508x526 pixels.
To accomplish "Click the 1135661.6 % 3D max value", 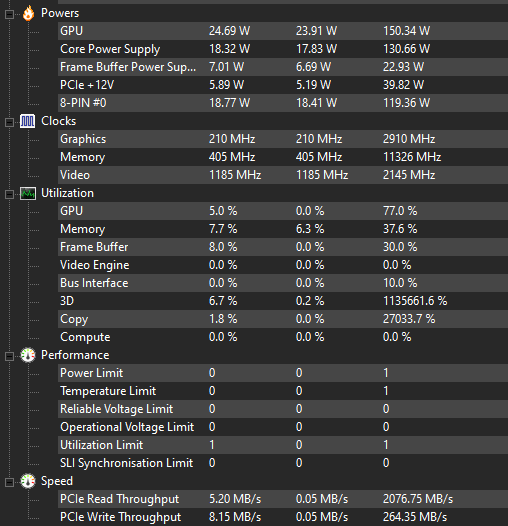I will (x=415, y=301).
